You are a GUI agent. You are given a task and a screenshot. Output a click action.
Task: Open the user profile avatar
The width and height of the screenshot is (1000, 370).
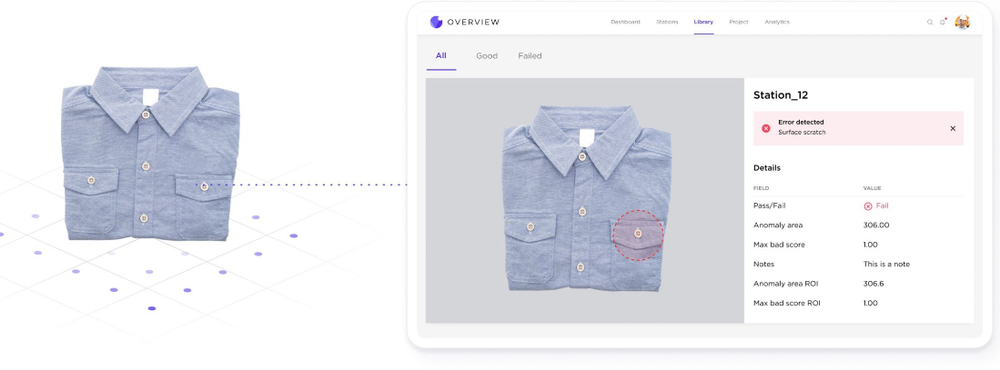962,22
